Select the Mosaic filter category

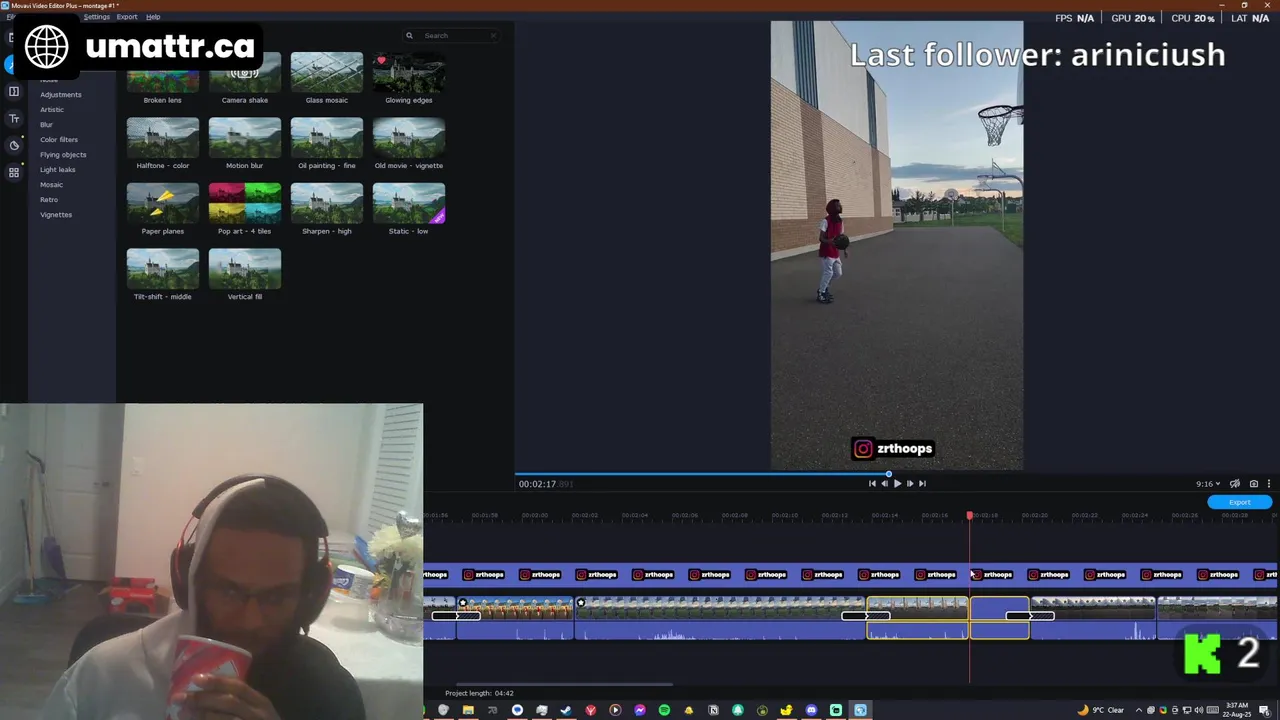[x=51, y=185]
